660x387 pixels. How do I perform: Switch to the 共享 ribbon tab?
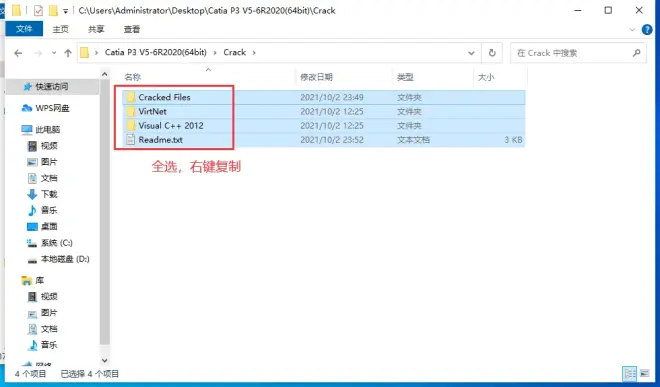(96, 29)
